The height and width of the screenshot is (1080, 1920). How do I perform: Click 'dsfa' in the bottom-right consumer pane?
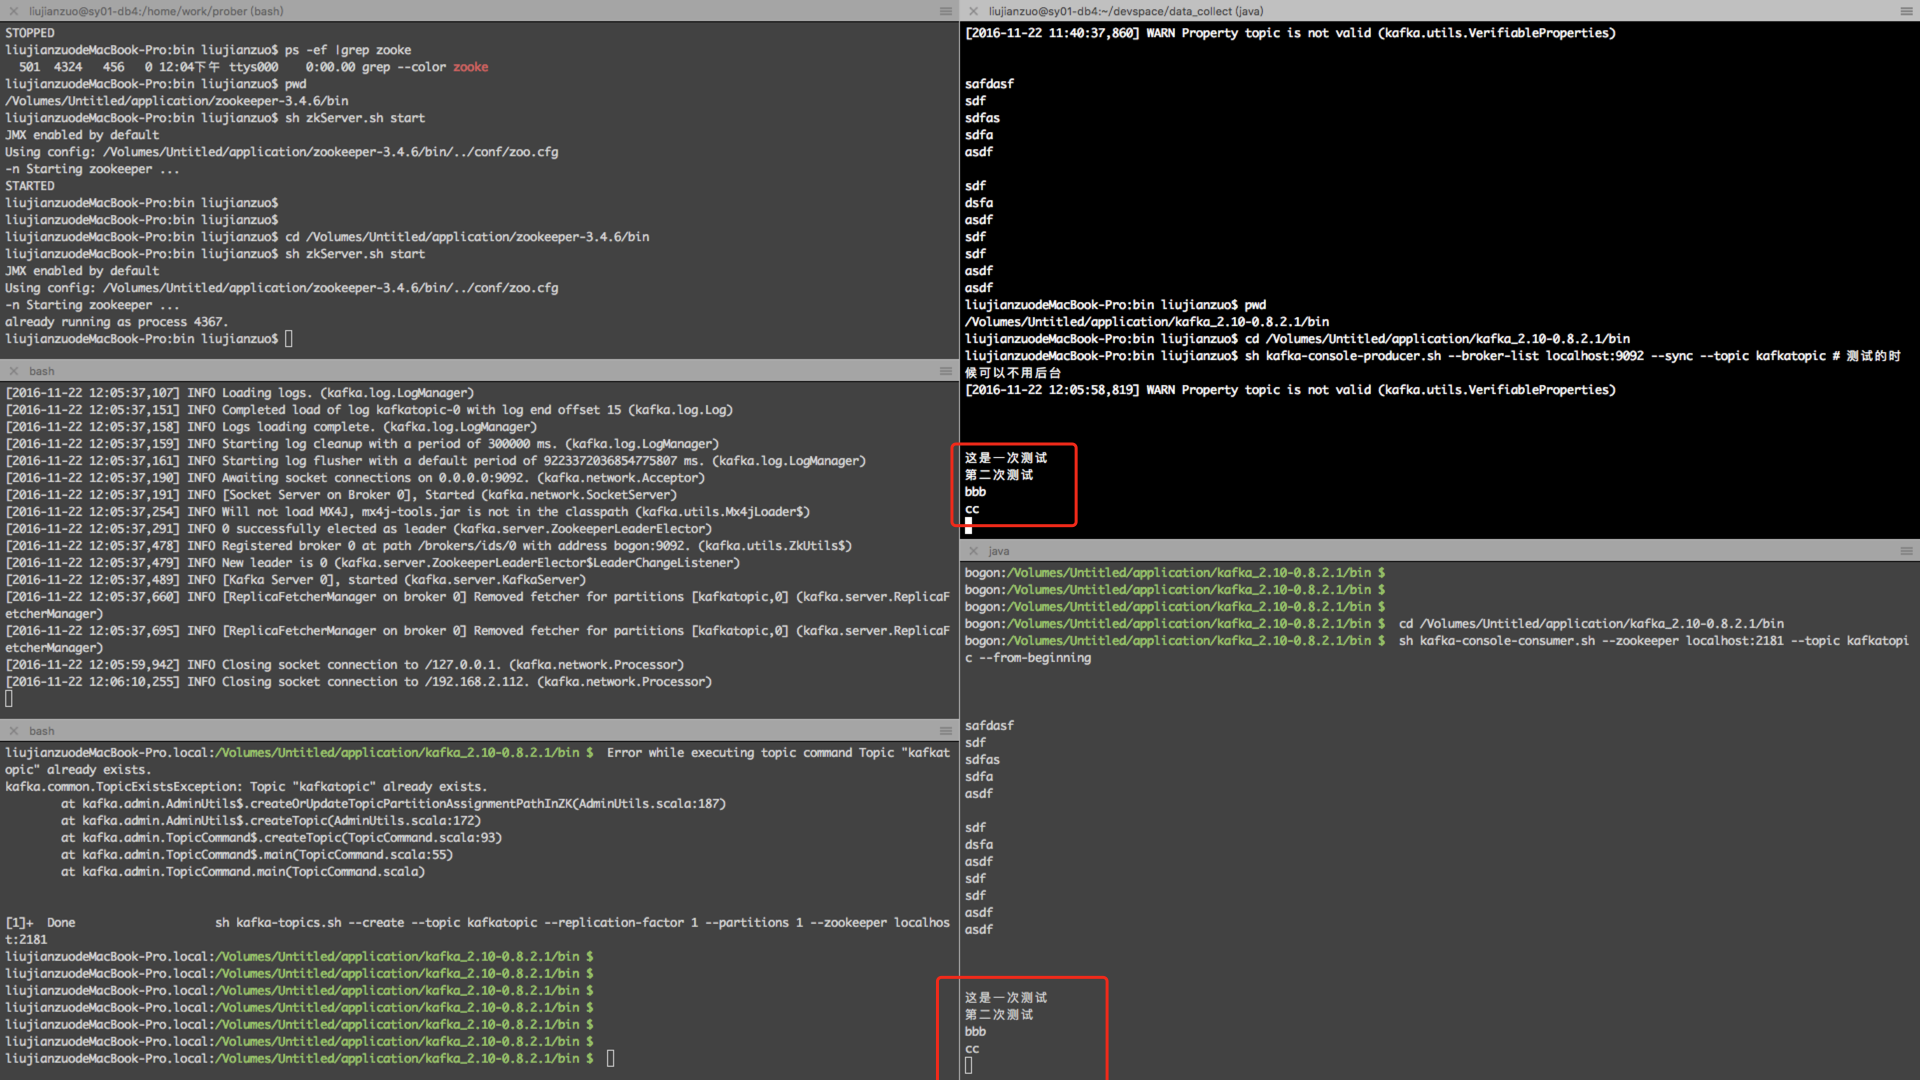(x=979, y=845)
